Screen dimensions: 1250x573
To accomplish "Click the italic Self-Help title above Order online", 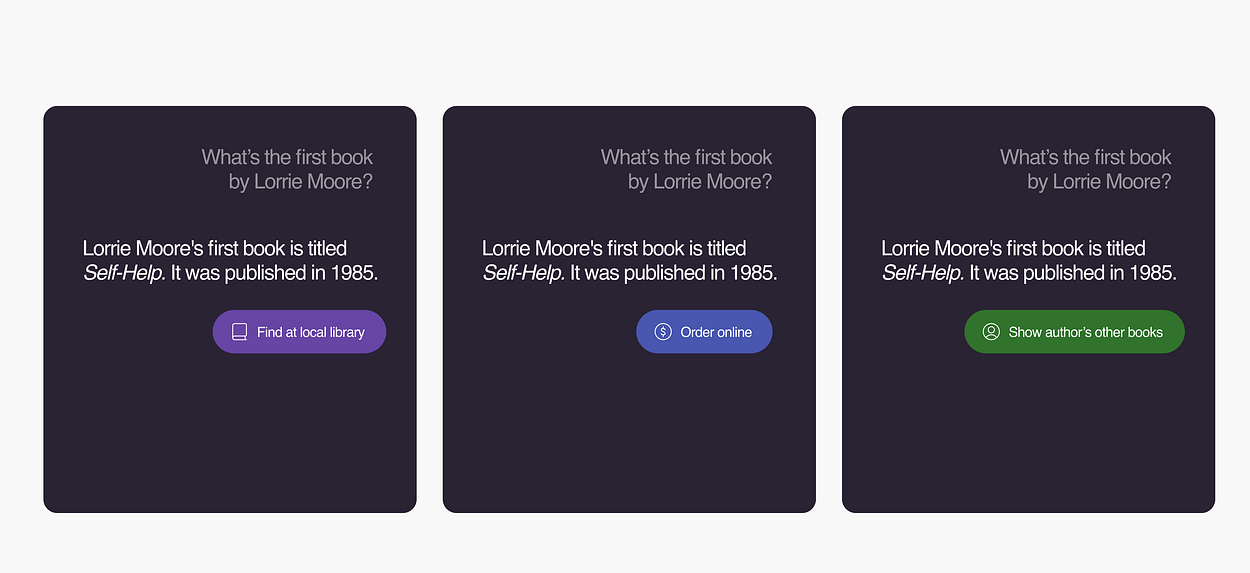I will (523, 273).
